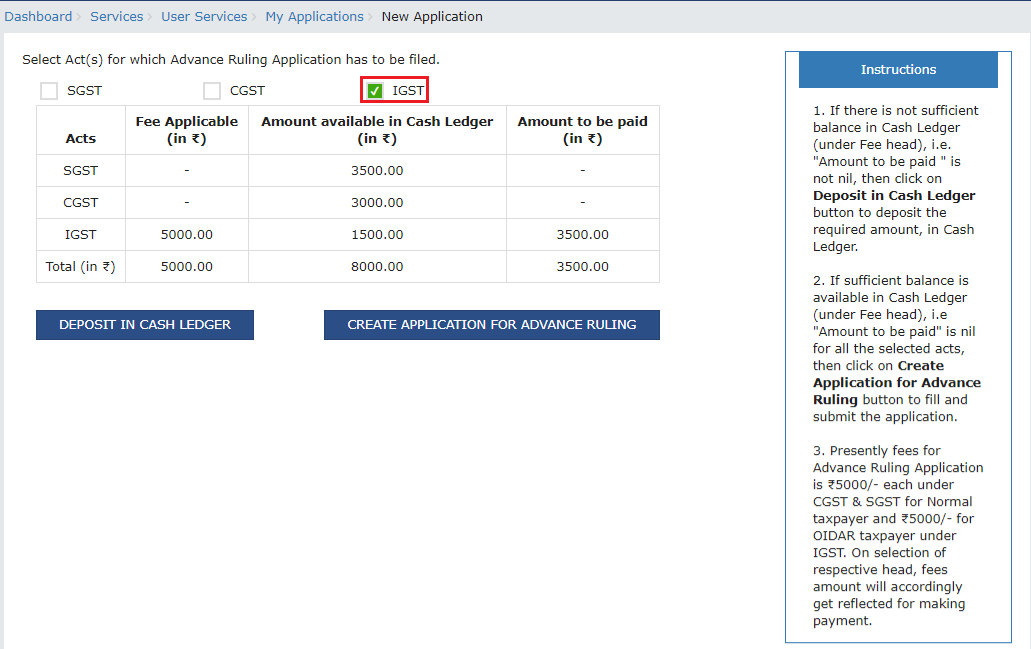Return to My Applications list

click(314, 16)
